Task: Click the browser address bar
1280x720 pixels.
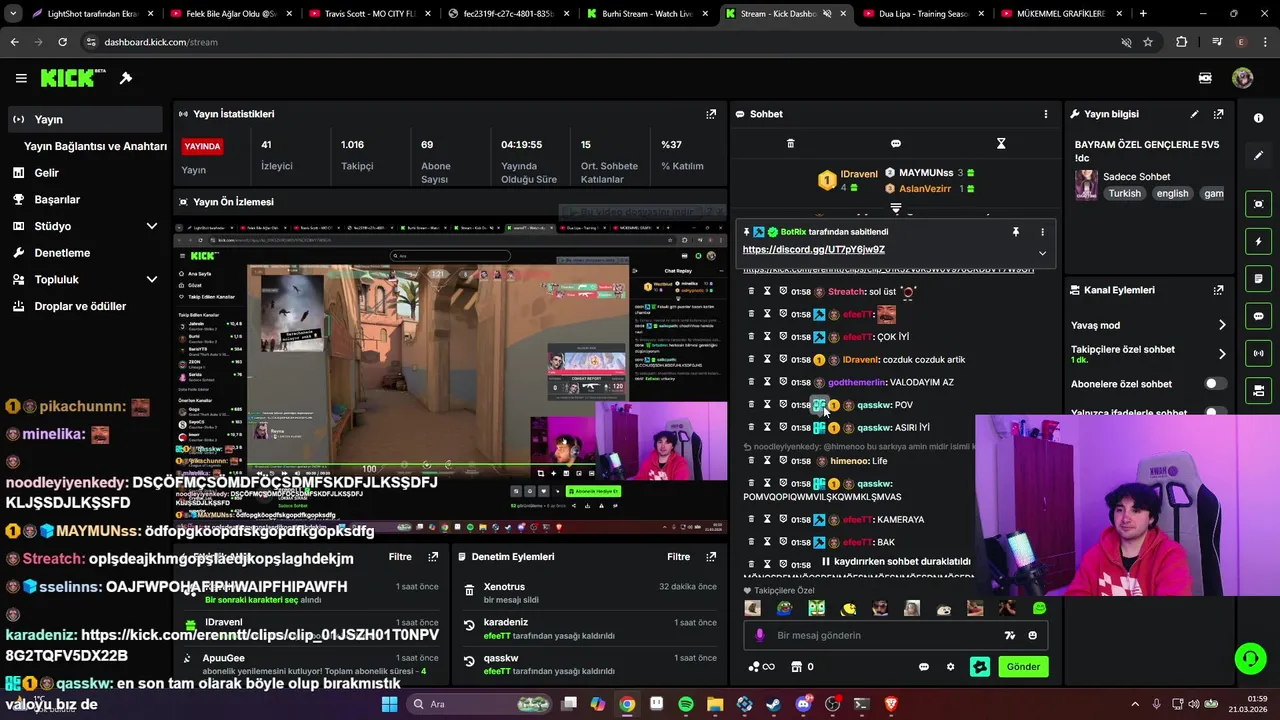Action: 600,42
